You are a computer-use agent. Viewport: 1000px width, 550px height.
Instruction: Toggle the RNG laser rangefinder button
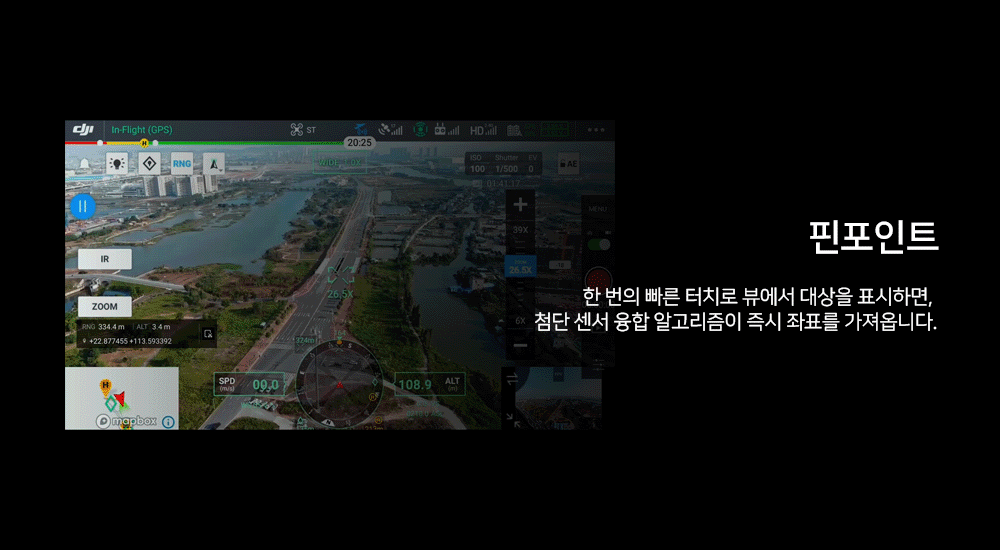coord(182,164)
